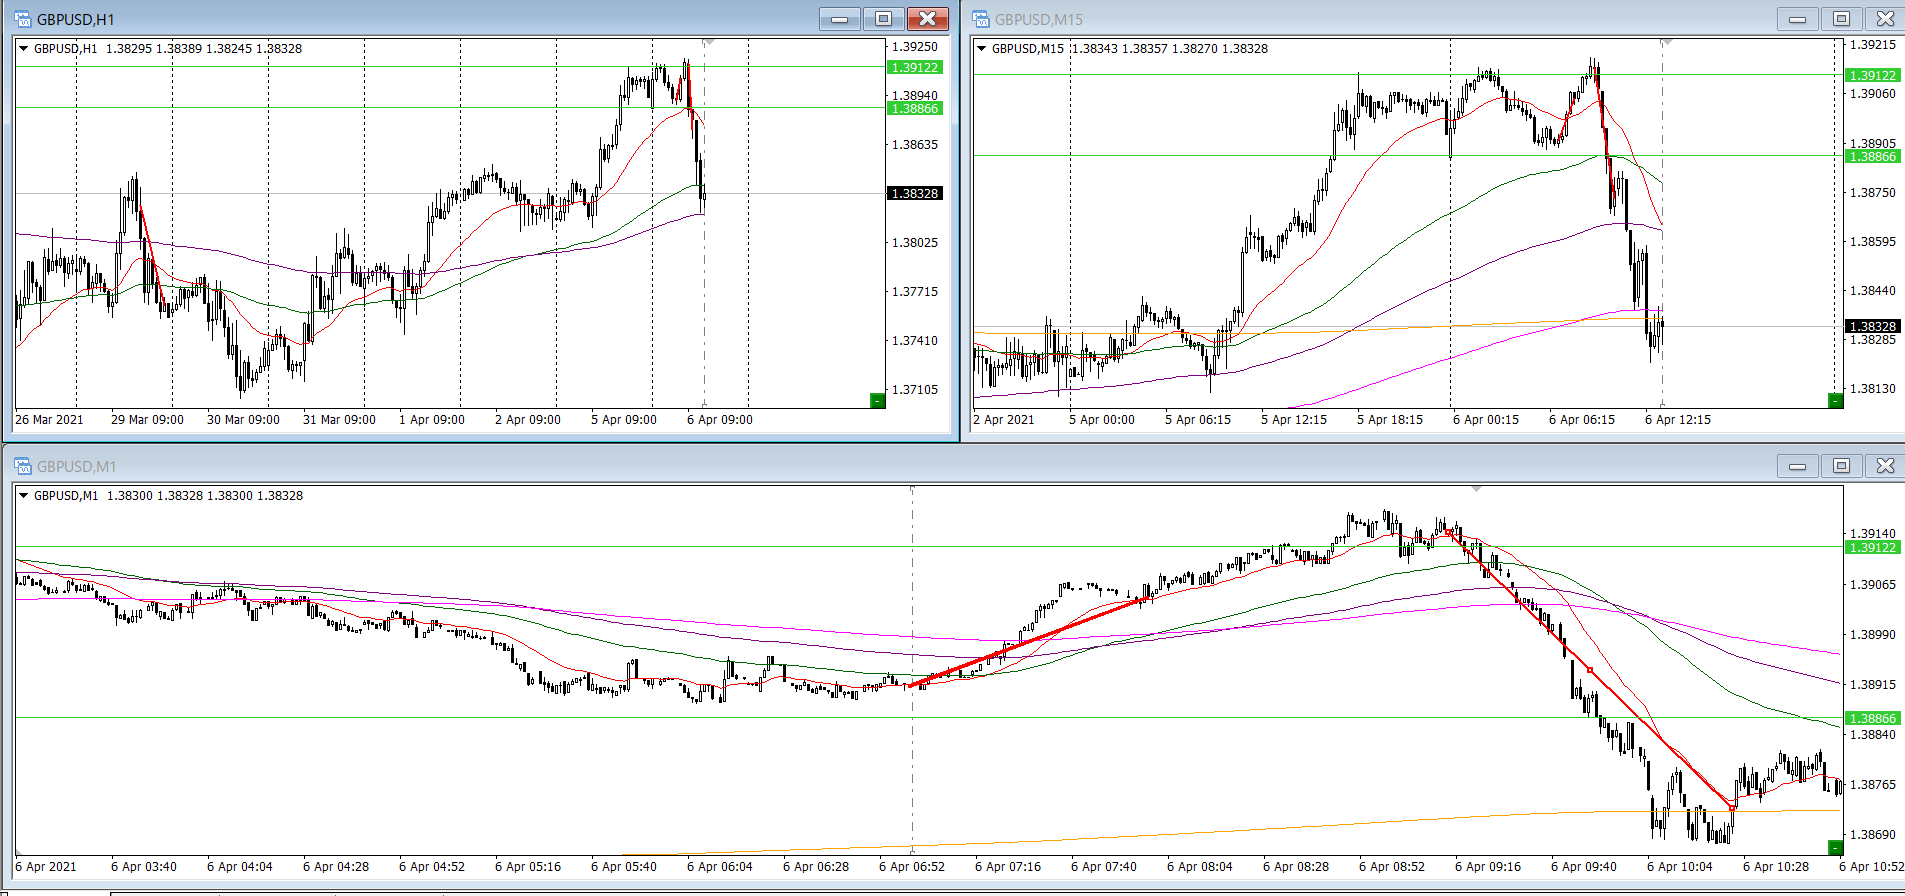Screen dimensions: 1905x896
Task: Minimize the GBPUSD,M15 window
Action: (1798, 19)
